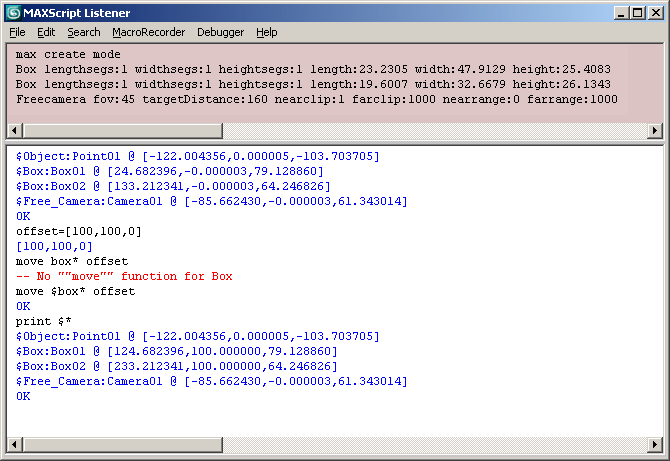Open the File menu
This screenshot has height=461, width=670.
(x=17, y=32)
